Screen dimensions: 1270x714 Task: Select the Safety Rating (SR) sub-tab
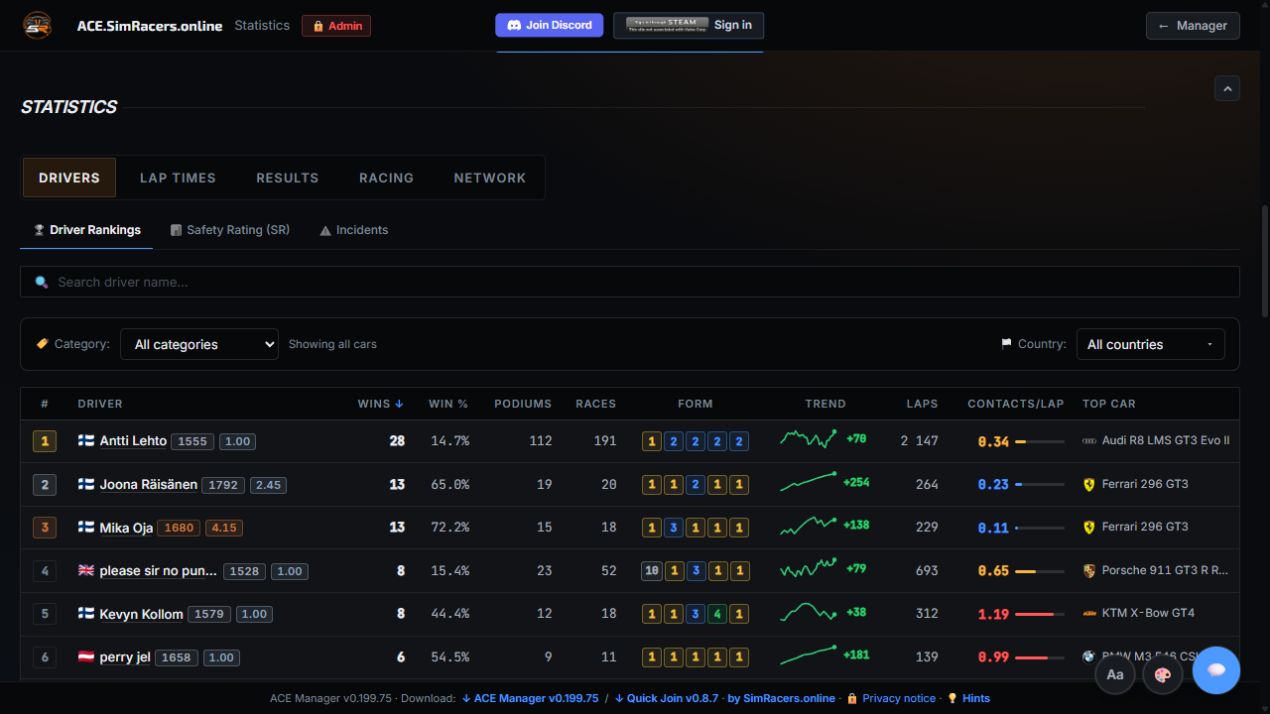click(x=230, y=230)
